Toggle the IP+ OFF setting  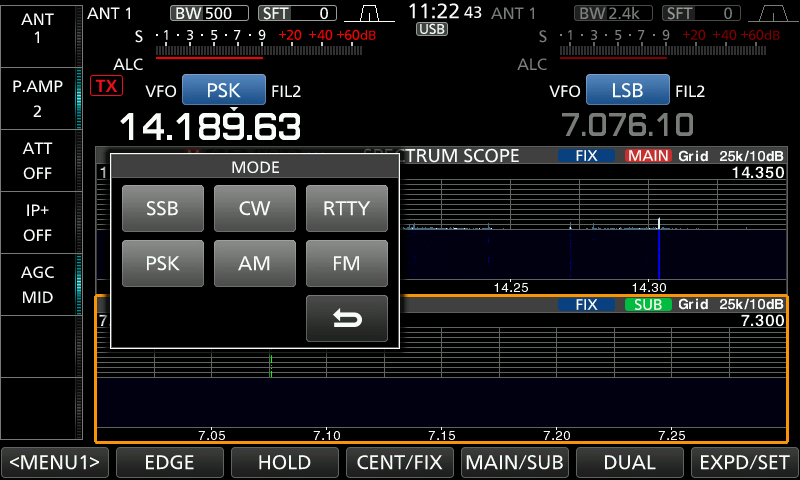(x=38, y=222)
